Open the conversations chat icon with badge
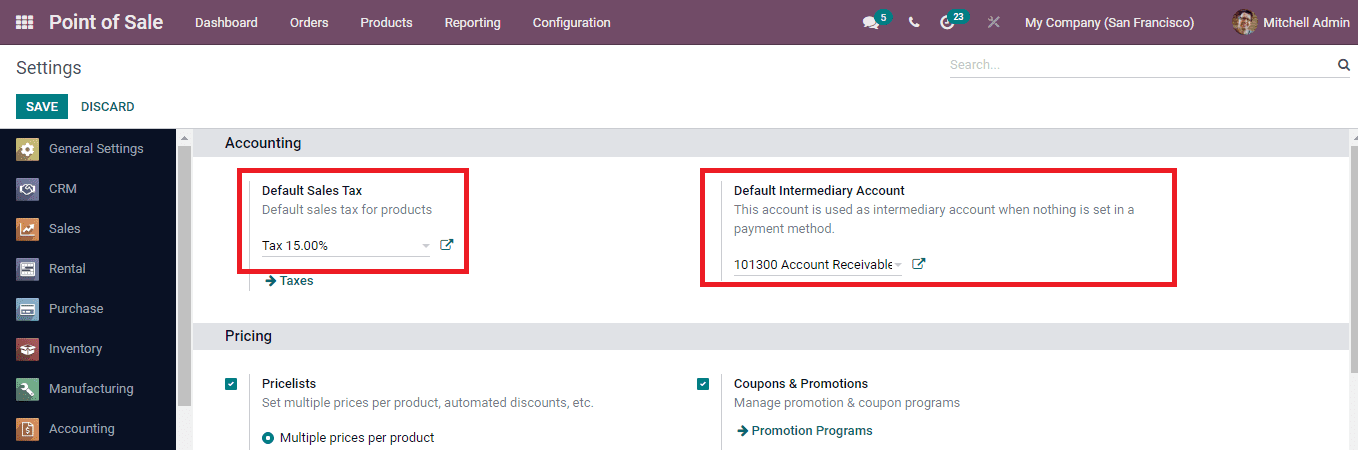Viewport: 1358px width, 450px height. tap(870, 22)
